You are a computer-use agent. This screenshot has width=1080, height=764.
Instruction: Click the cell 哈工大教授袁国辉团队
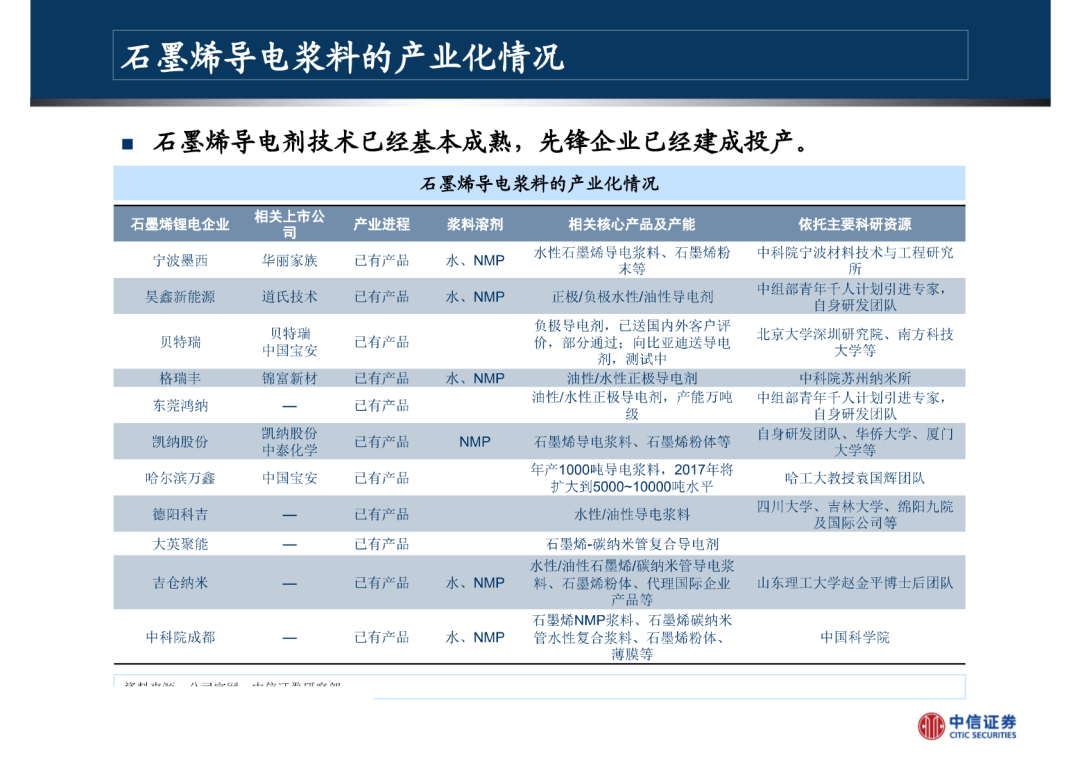[x=855, y=478]
